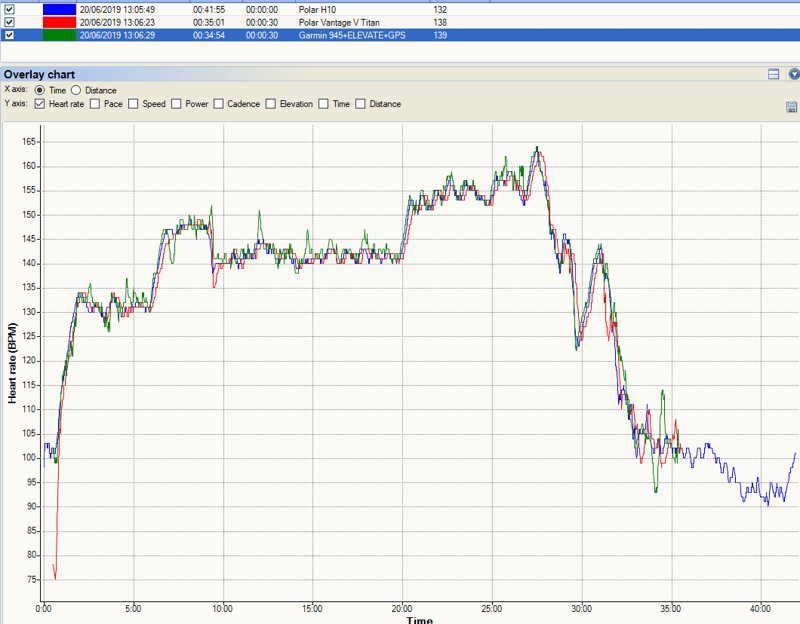Uncheck the Polar H10 row checkbox
Screen dimensions: 800x624
(x=9, y=9)
